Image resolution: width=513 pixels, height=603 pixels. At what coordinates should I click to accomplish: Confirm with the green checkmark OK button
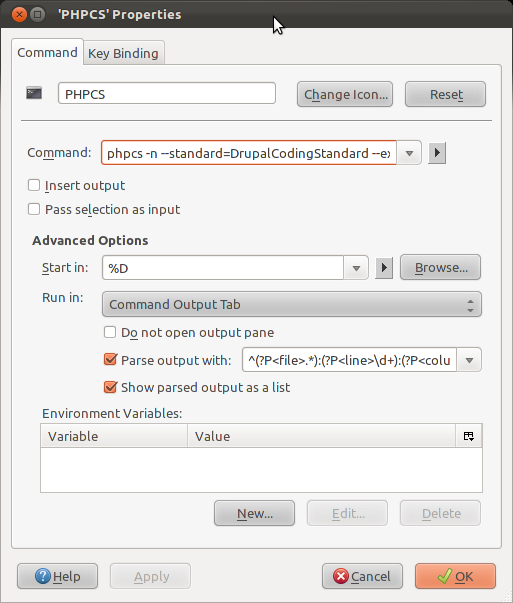click(x=455, y=576)
